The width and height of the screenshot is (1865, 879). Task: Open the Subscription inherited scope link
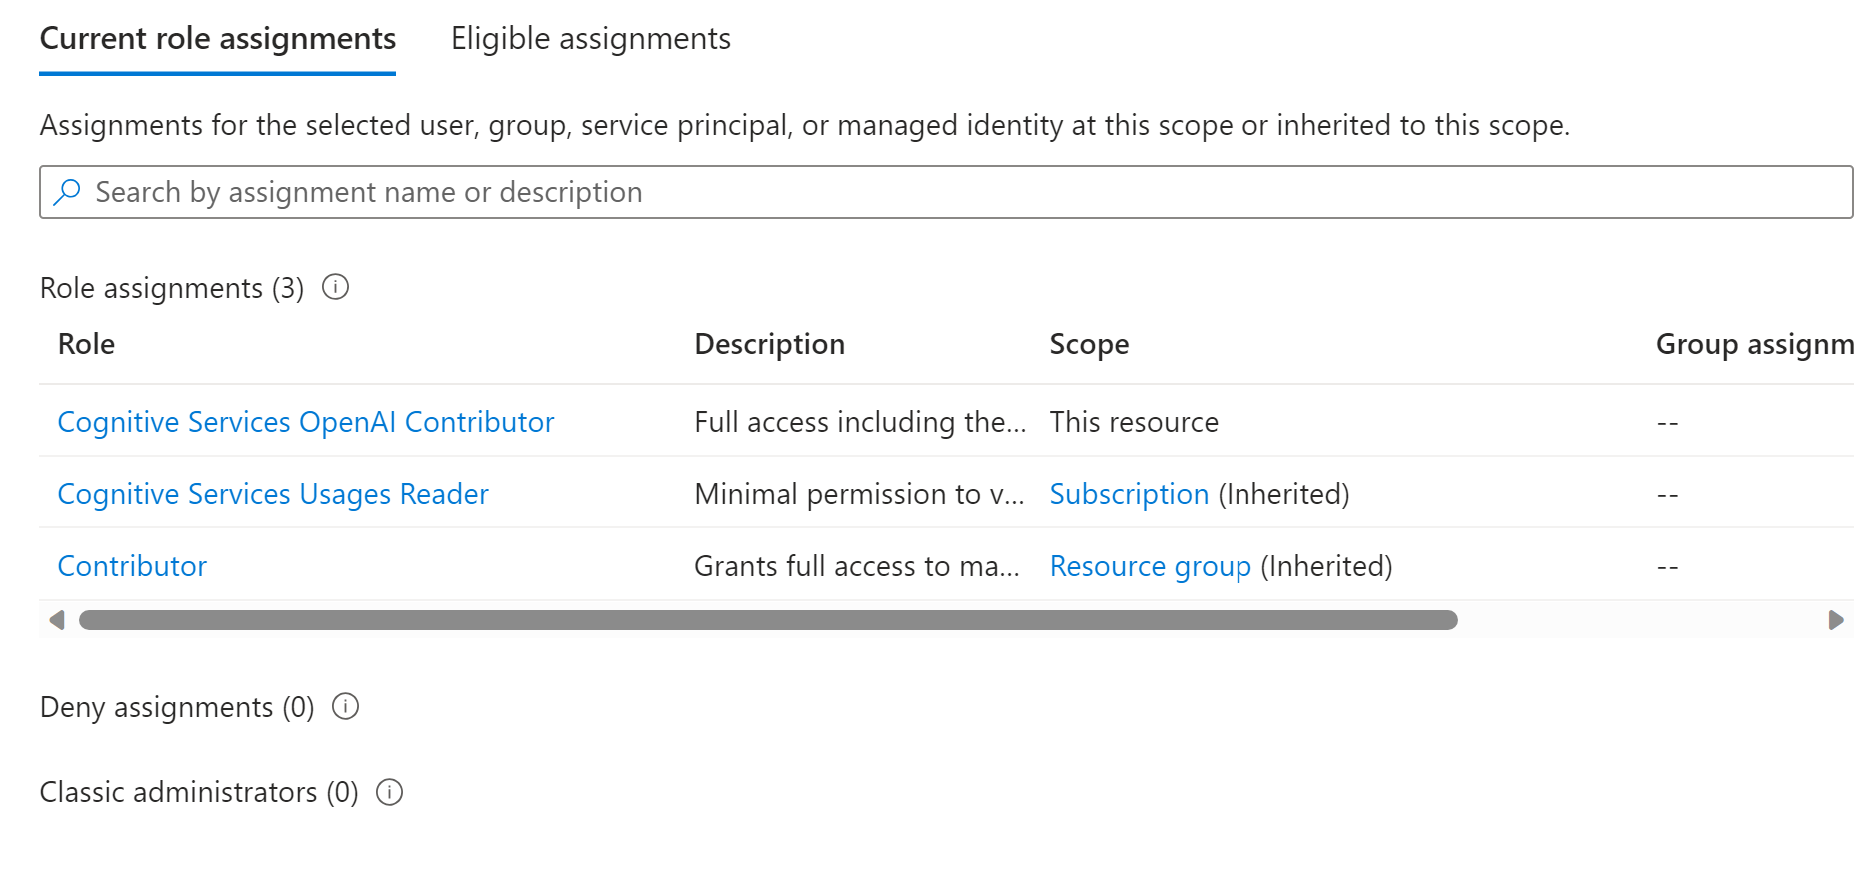click(1128, 493)
